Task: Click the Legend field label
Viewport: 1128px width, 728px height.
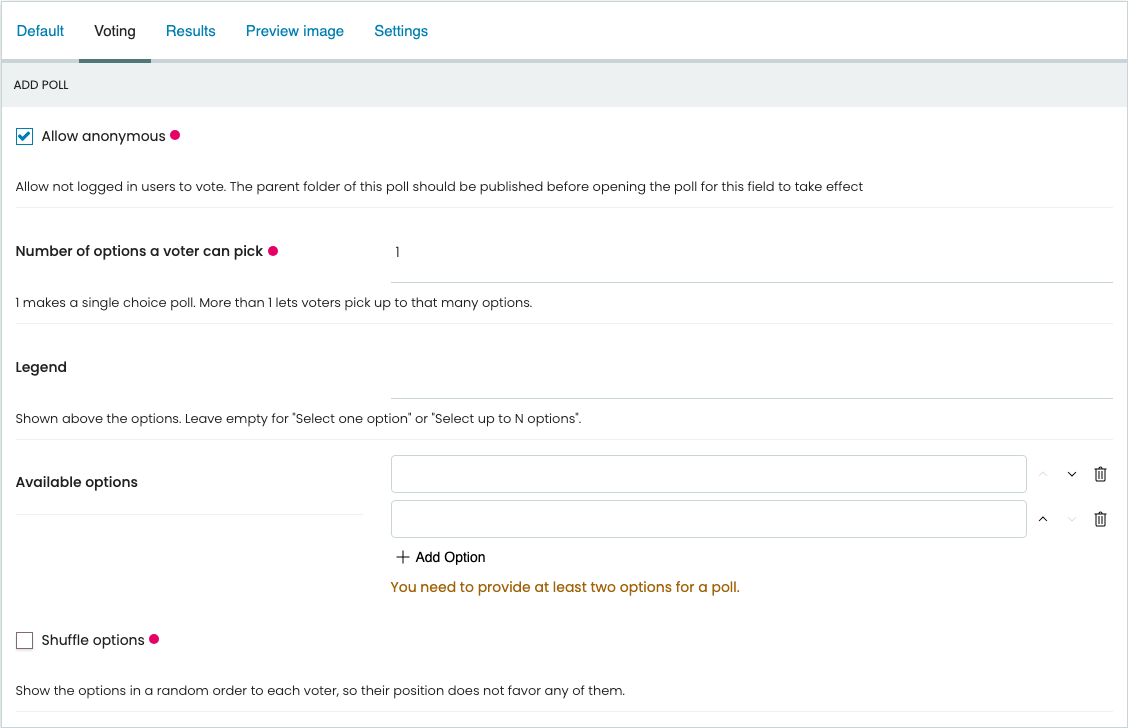Action: [x=41, y=367]
